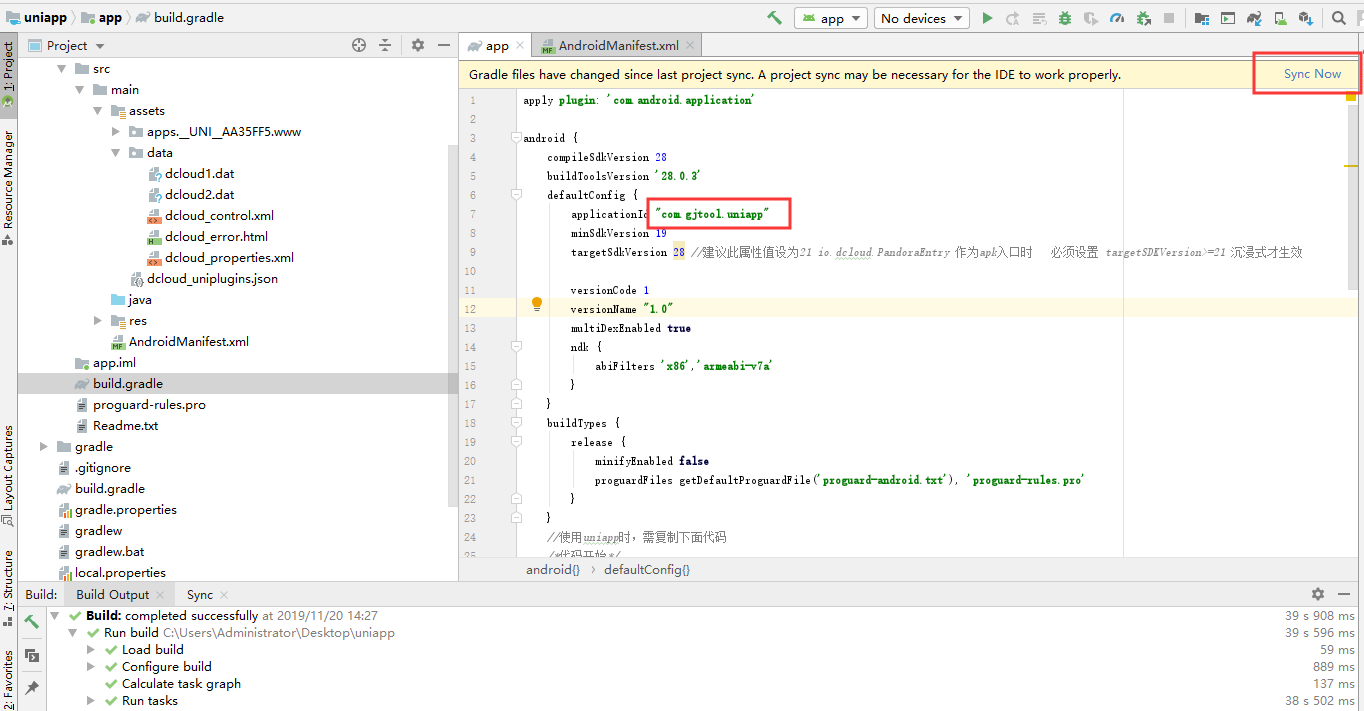Expand the Run tasks node
1364x711 pixels.
(91, 701)
